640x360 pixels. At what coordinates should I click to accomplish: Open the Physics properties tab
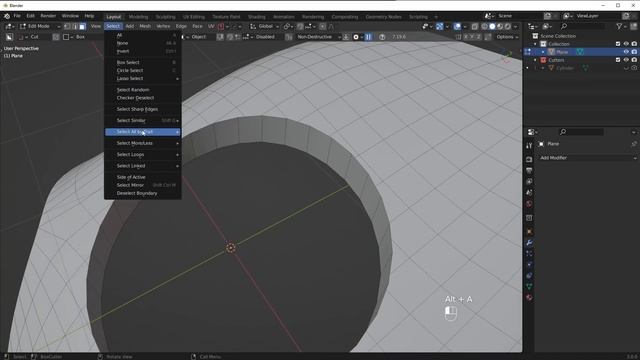(x=529, y=264)
